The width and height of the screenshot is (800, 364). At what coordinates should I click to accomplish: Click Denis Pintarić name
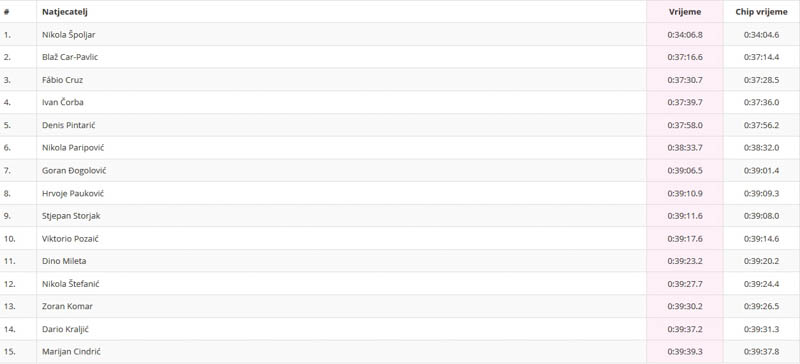(68, 125)
